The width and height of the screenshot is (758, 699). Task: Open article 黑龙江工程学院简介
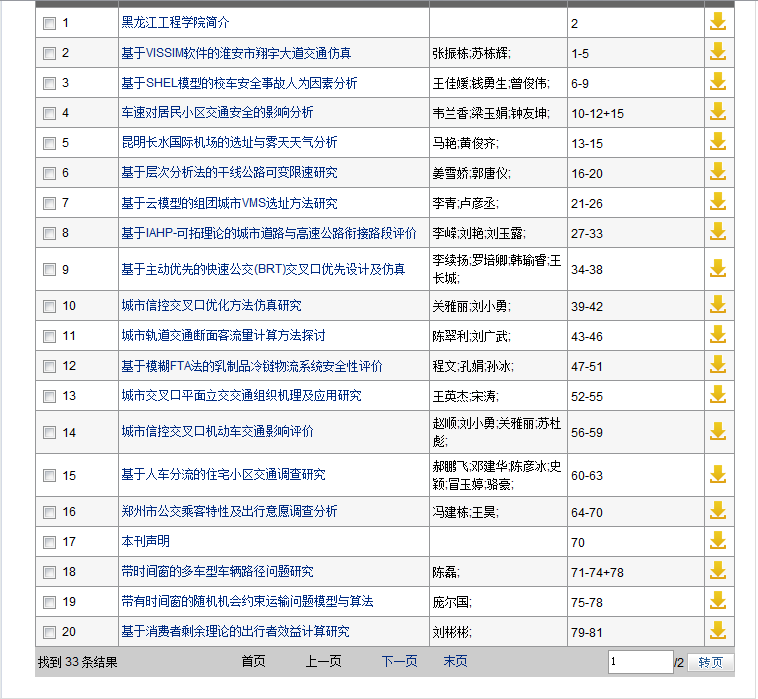tap(175, 22)
